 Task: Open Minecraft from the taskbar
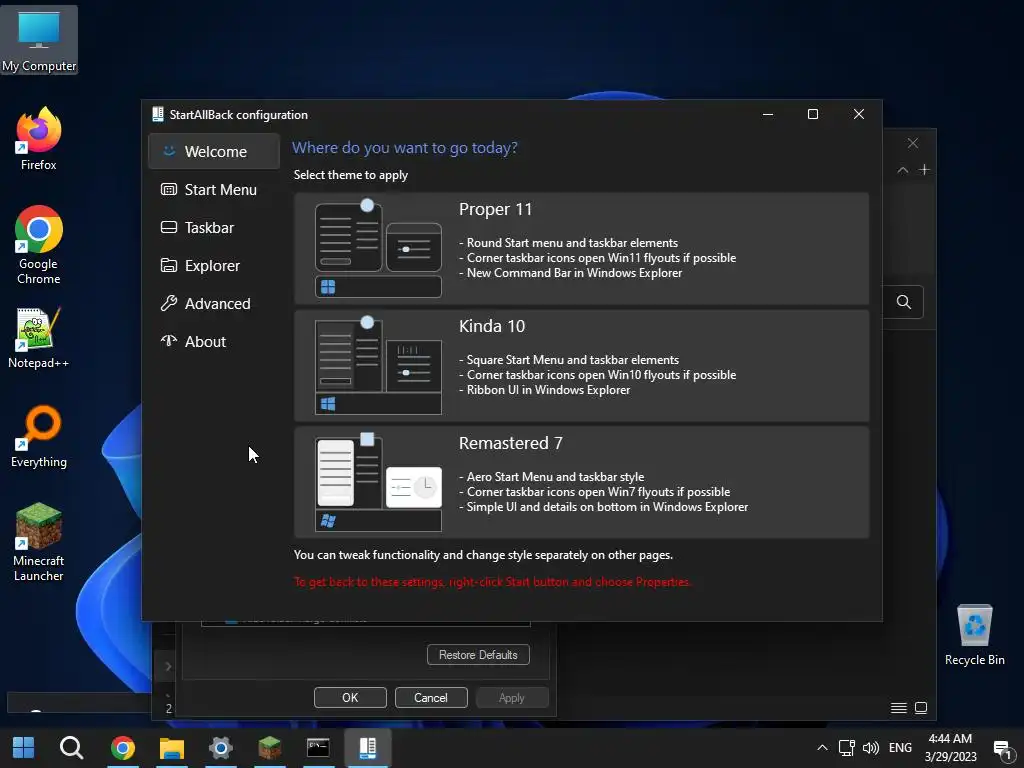tap(270, 748)
